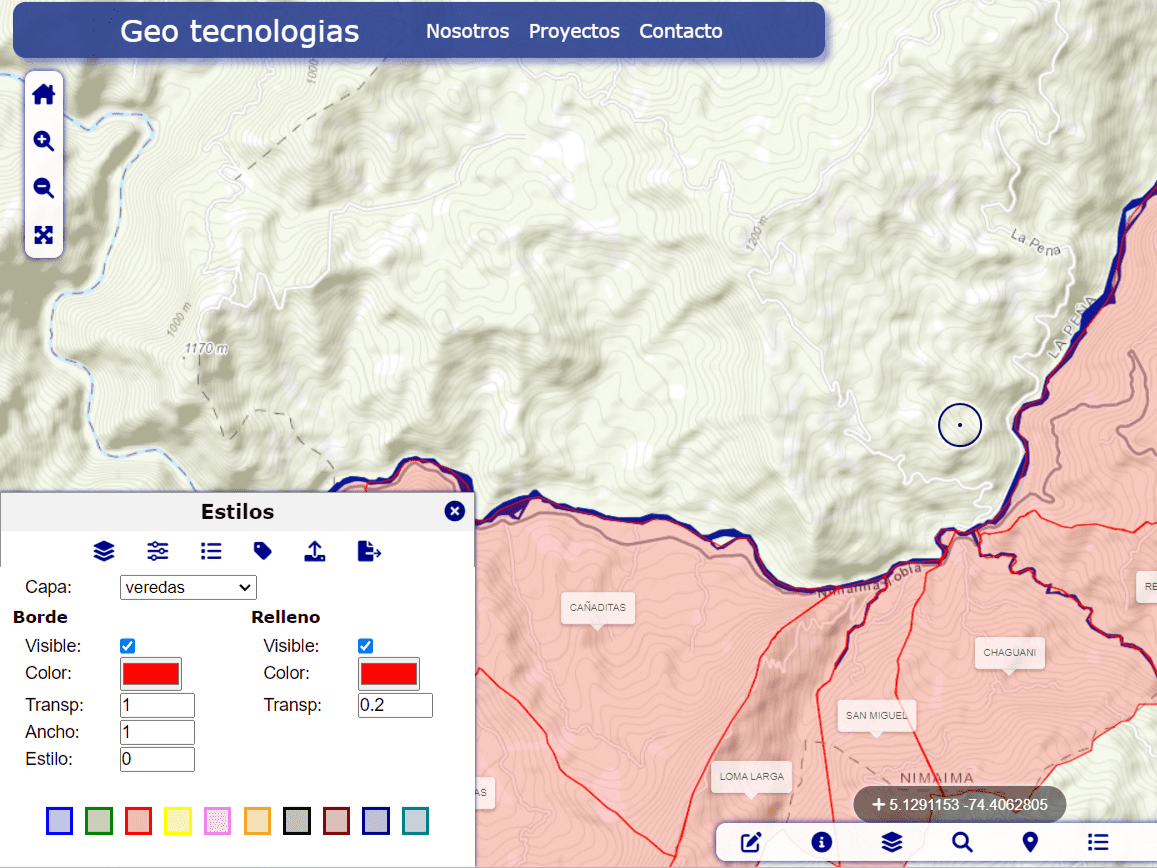Click the label tag icon in Estilos
1157x868 pixels.
pos(263,551)
